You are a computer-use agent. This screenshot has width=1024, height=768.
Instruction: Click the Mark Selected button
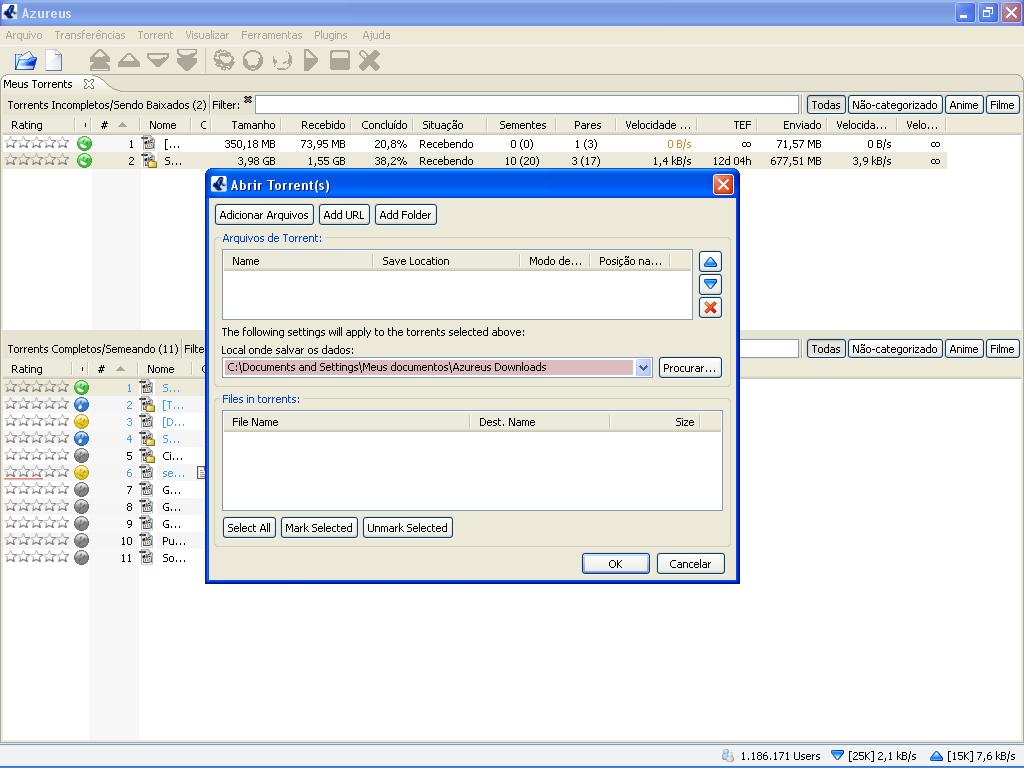(x=319, y=528)
